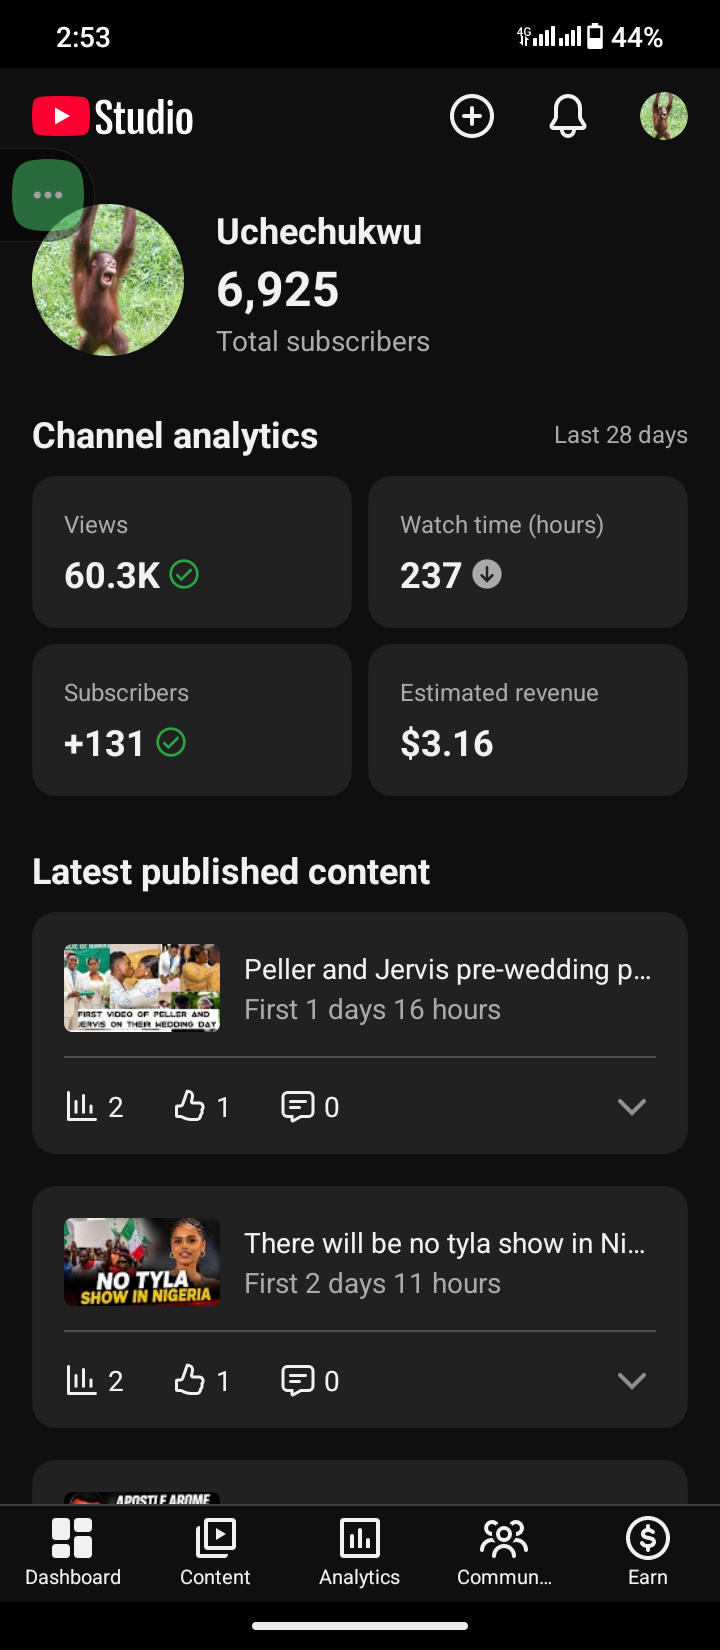Viewport: 720px width, 1650px height.
Task: Switch to the Content tab
Action: click(x=215, y=1553)
